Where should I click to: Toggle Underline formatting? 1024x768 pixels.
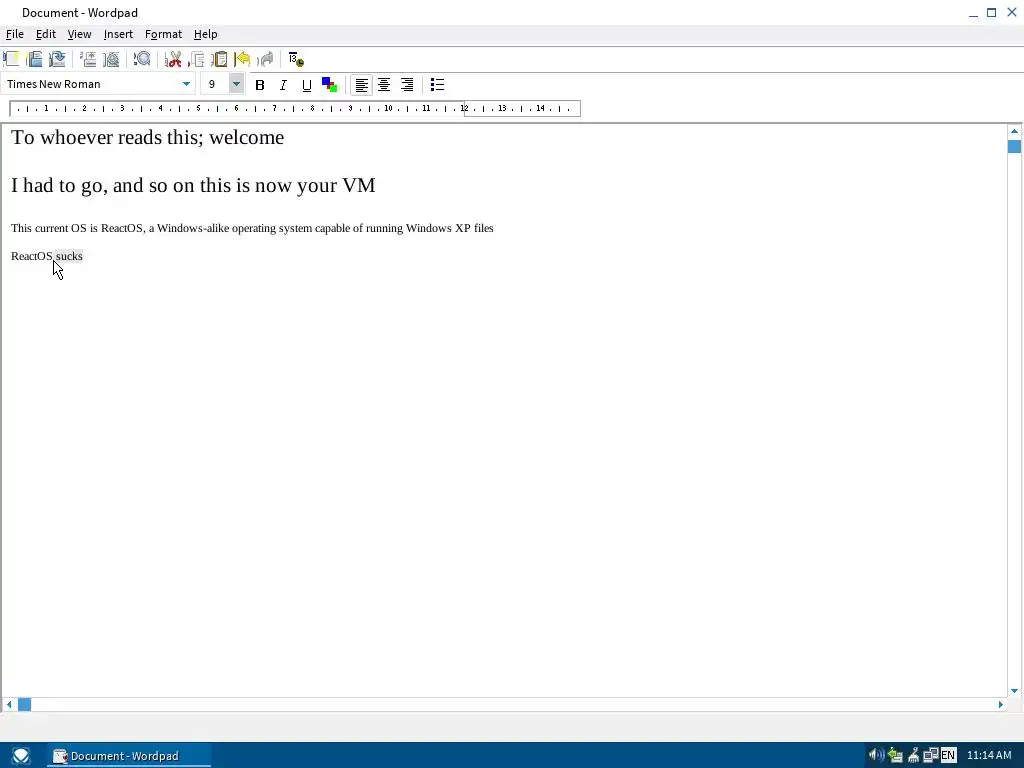[306, 85]
